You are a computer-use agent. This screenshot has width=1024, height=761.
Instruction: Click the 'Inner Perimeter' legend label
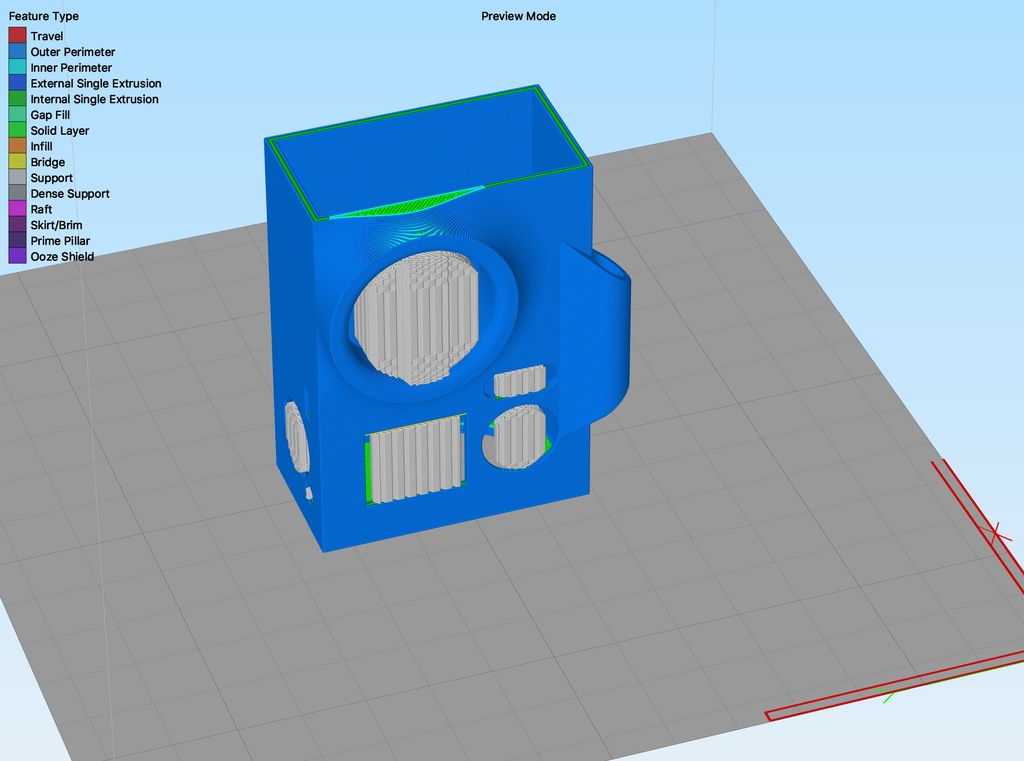click(x=71, y=68)
